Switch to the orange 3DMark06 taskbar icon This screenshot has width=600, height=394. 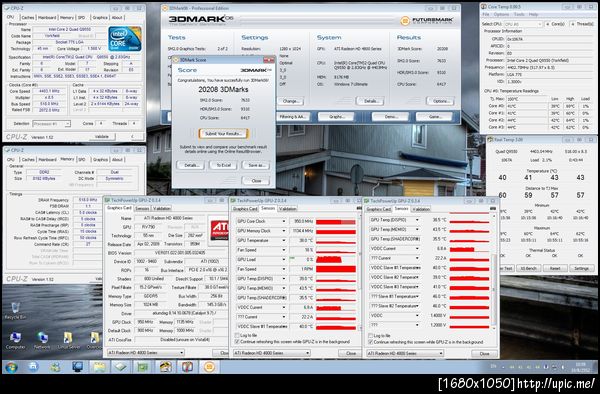(209, 367)
